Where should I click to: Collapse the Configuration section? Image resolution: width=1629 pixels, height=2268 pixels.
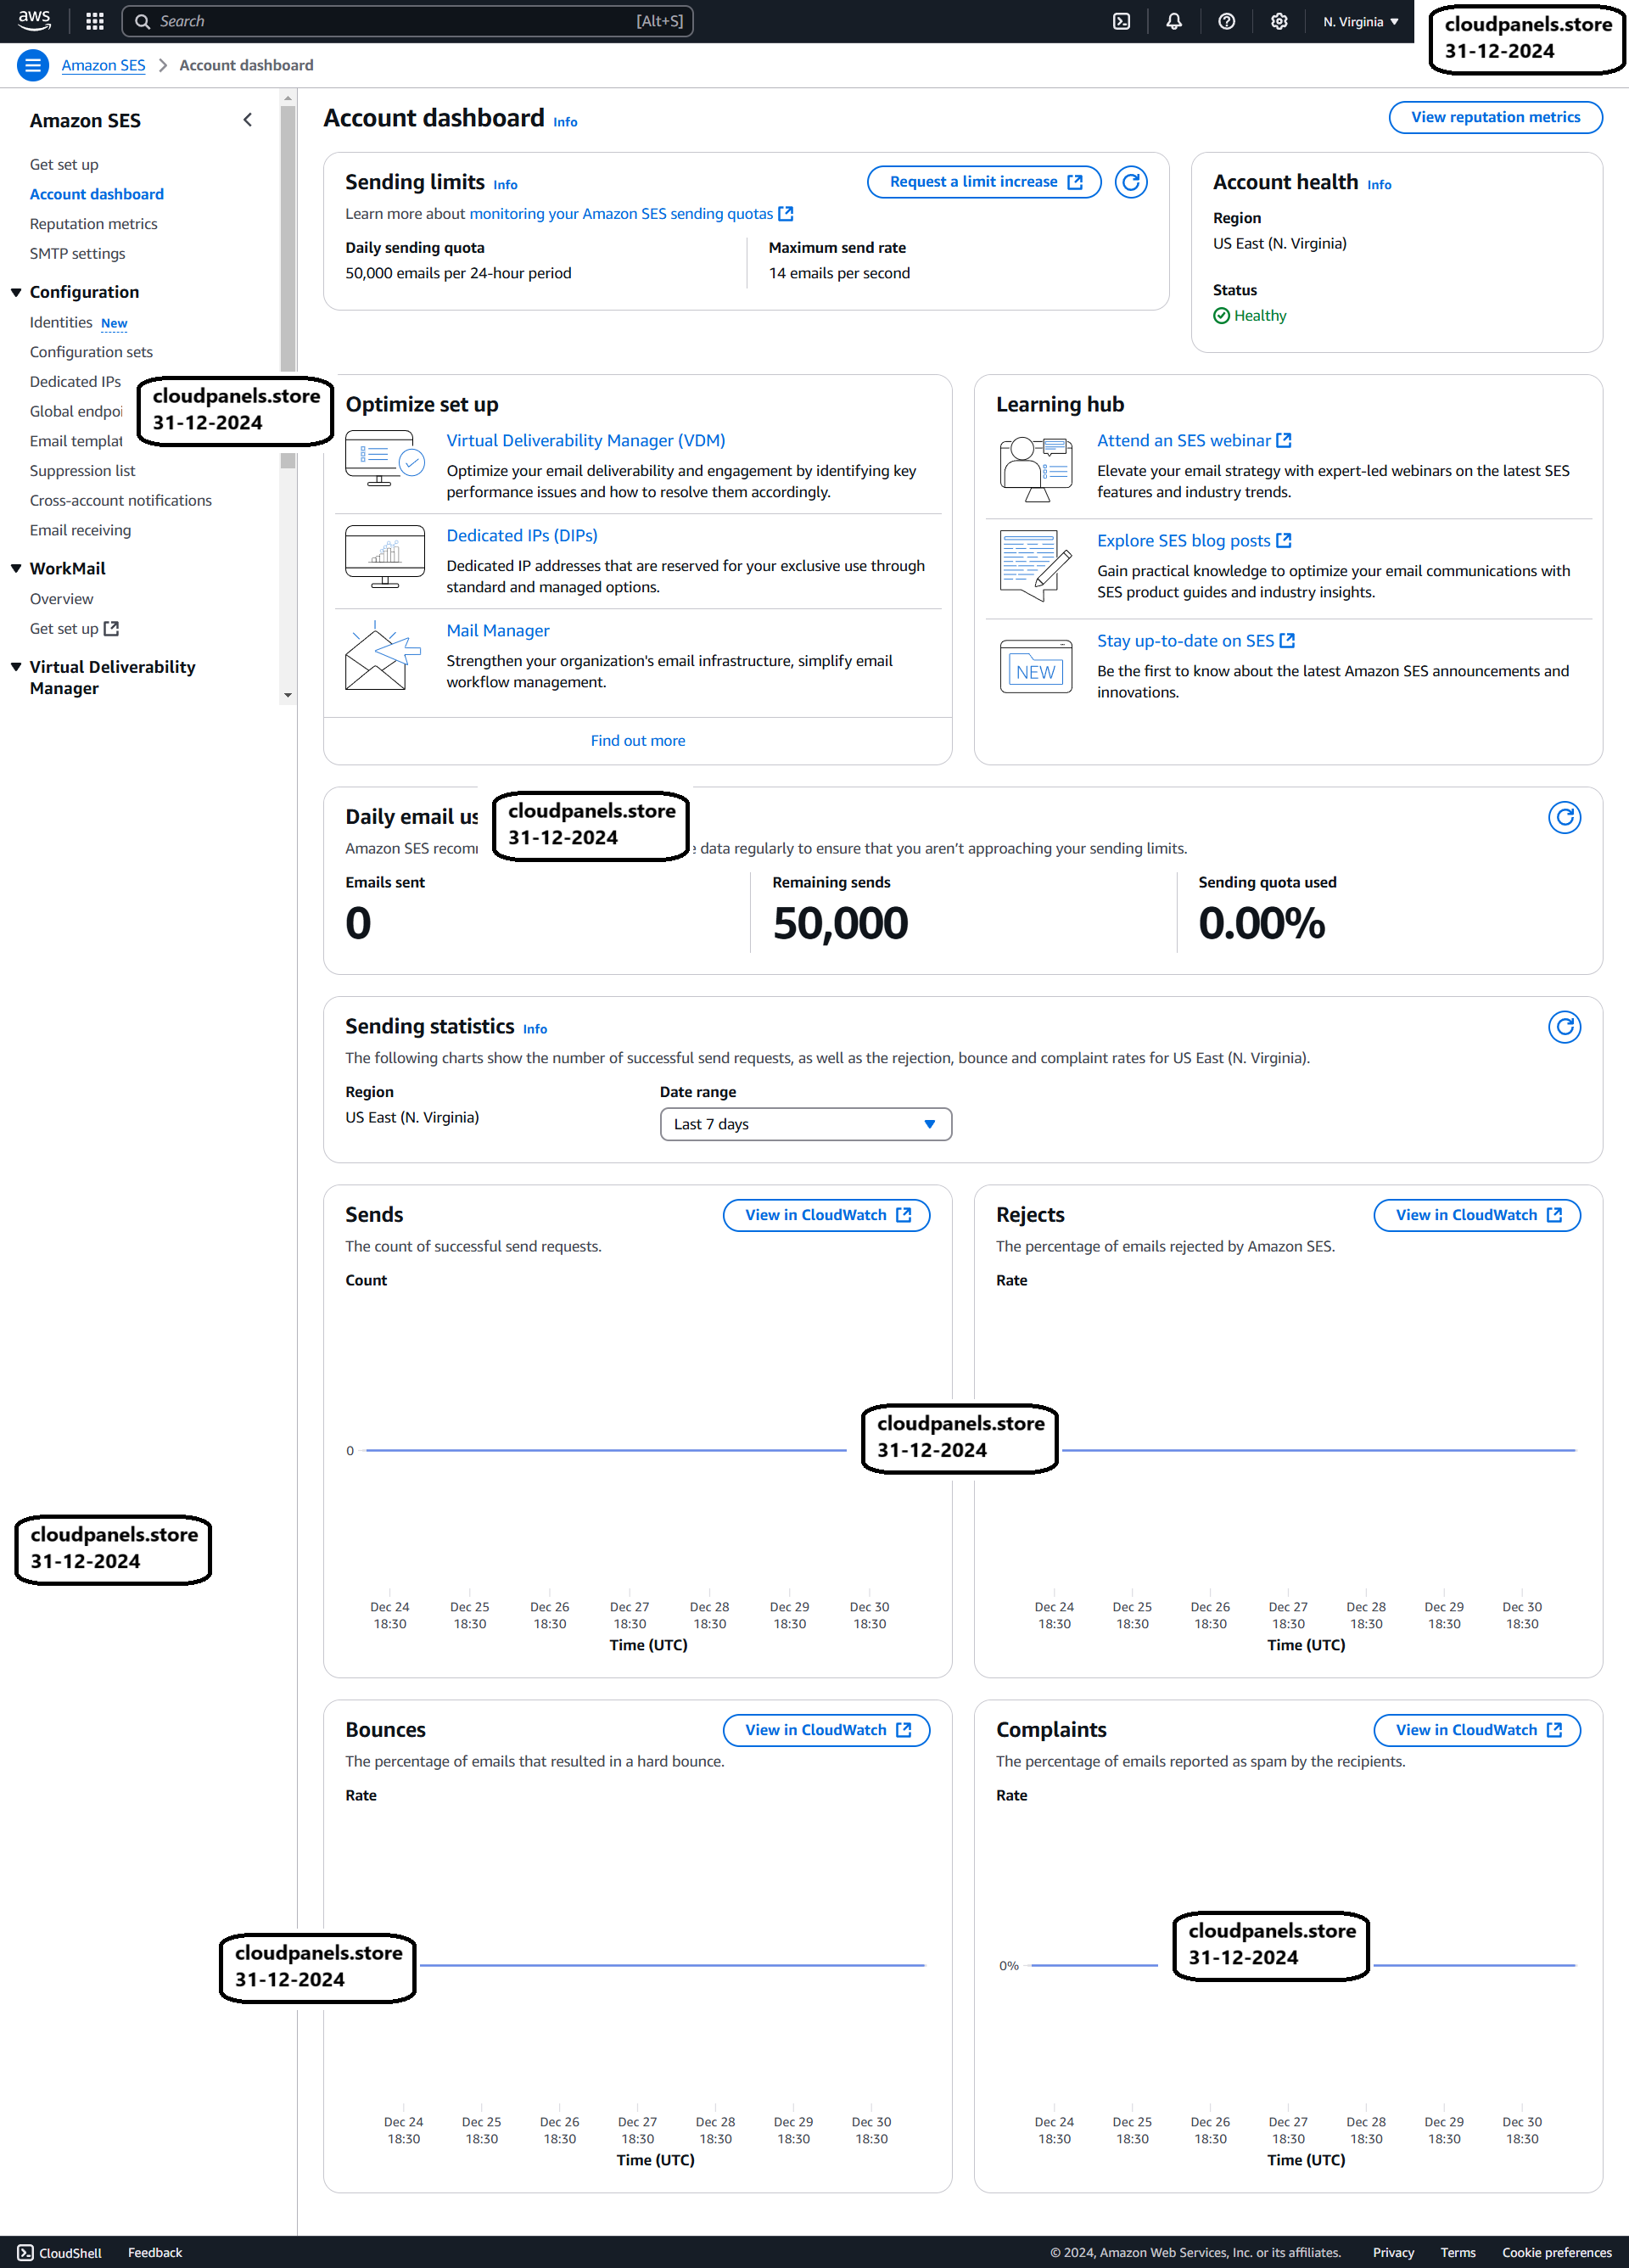(16, 292)
